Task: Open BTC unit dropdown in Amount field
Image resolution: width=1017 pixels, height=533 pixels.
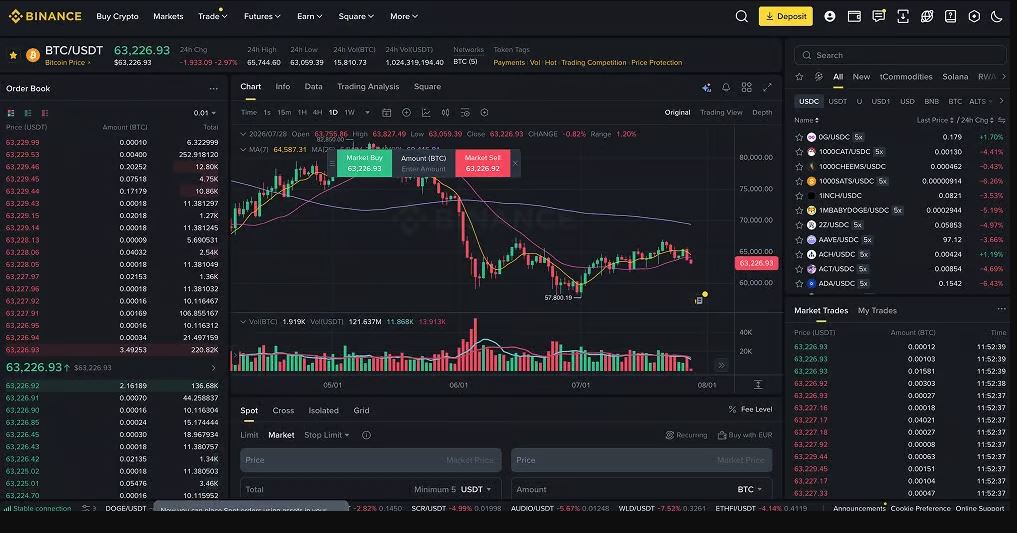Action: click(x=750, y=490)
